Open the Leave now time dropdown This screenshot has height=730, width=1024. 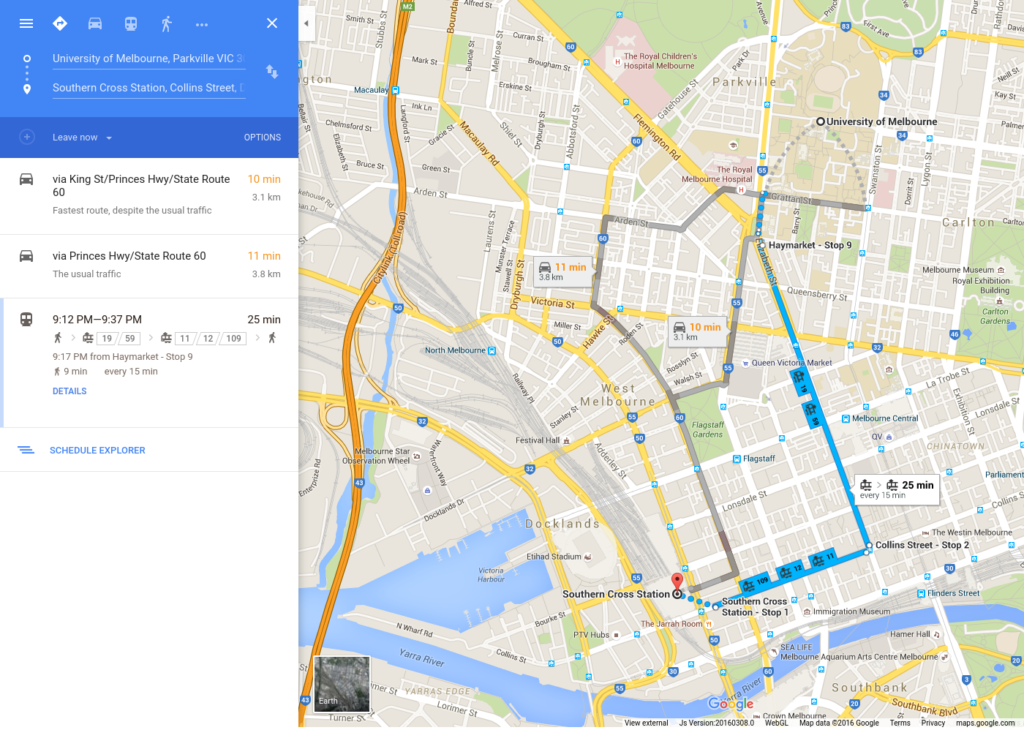82,138
